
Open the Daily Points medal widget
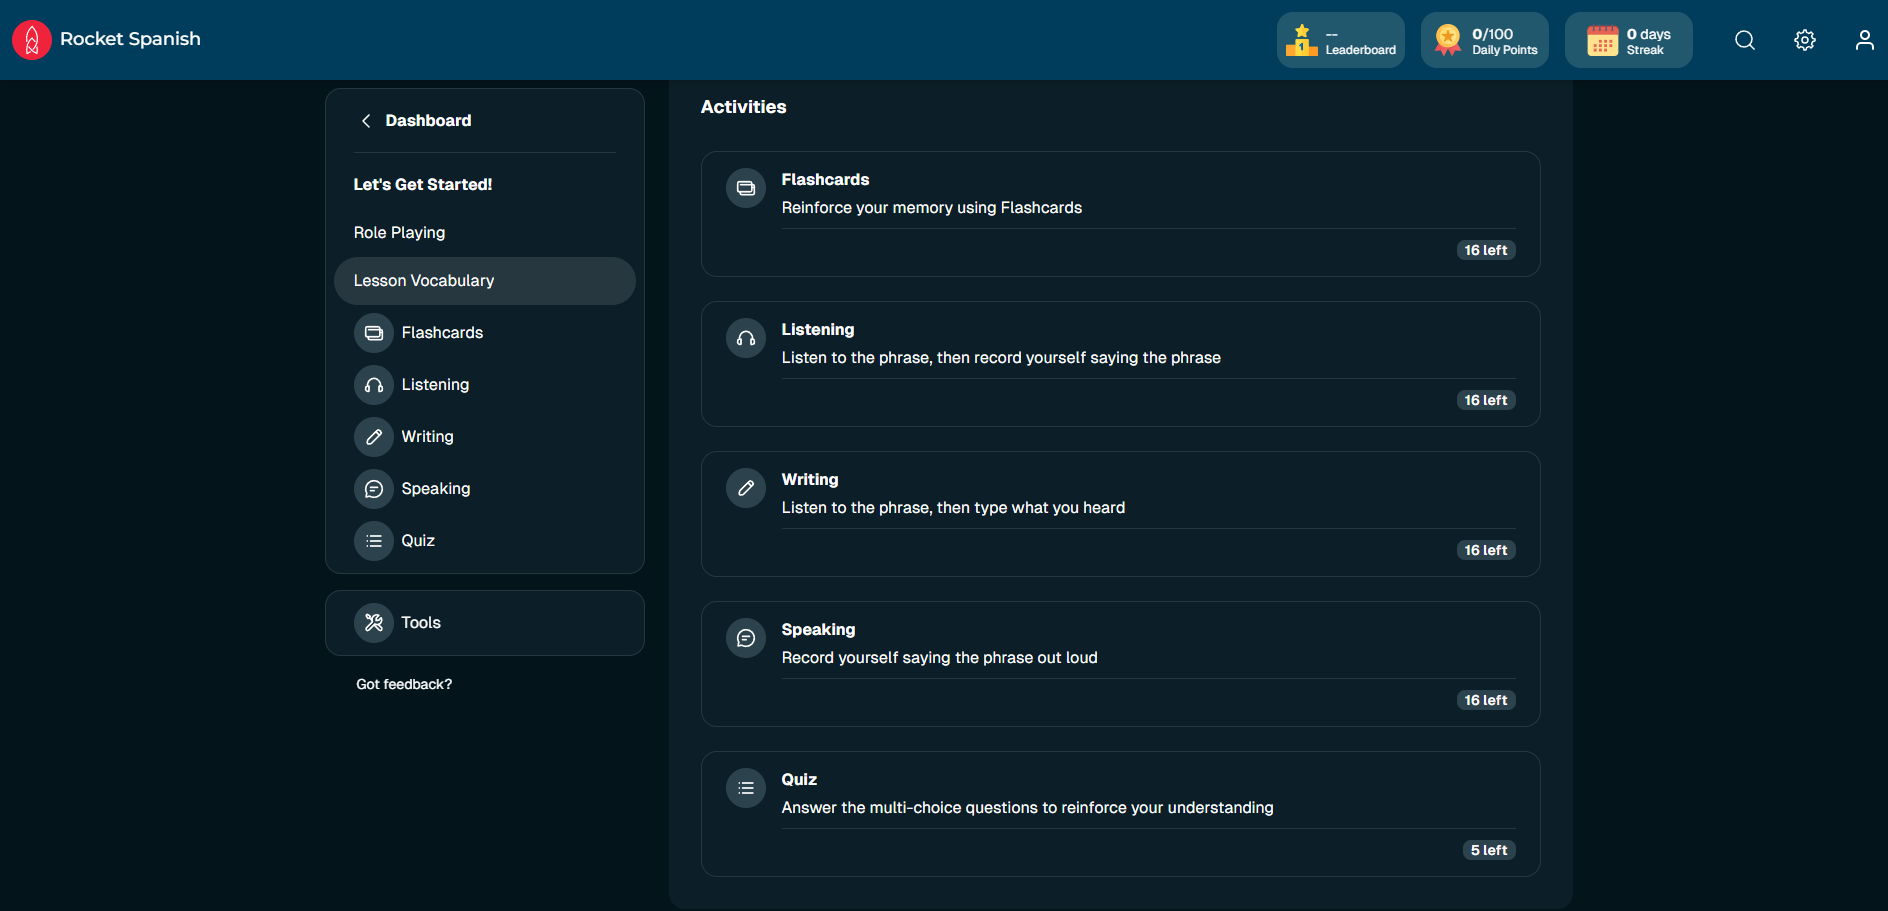tap(1484, 40)
